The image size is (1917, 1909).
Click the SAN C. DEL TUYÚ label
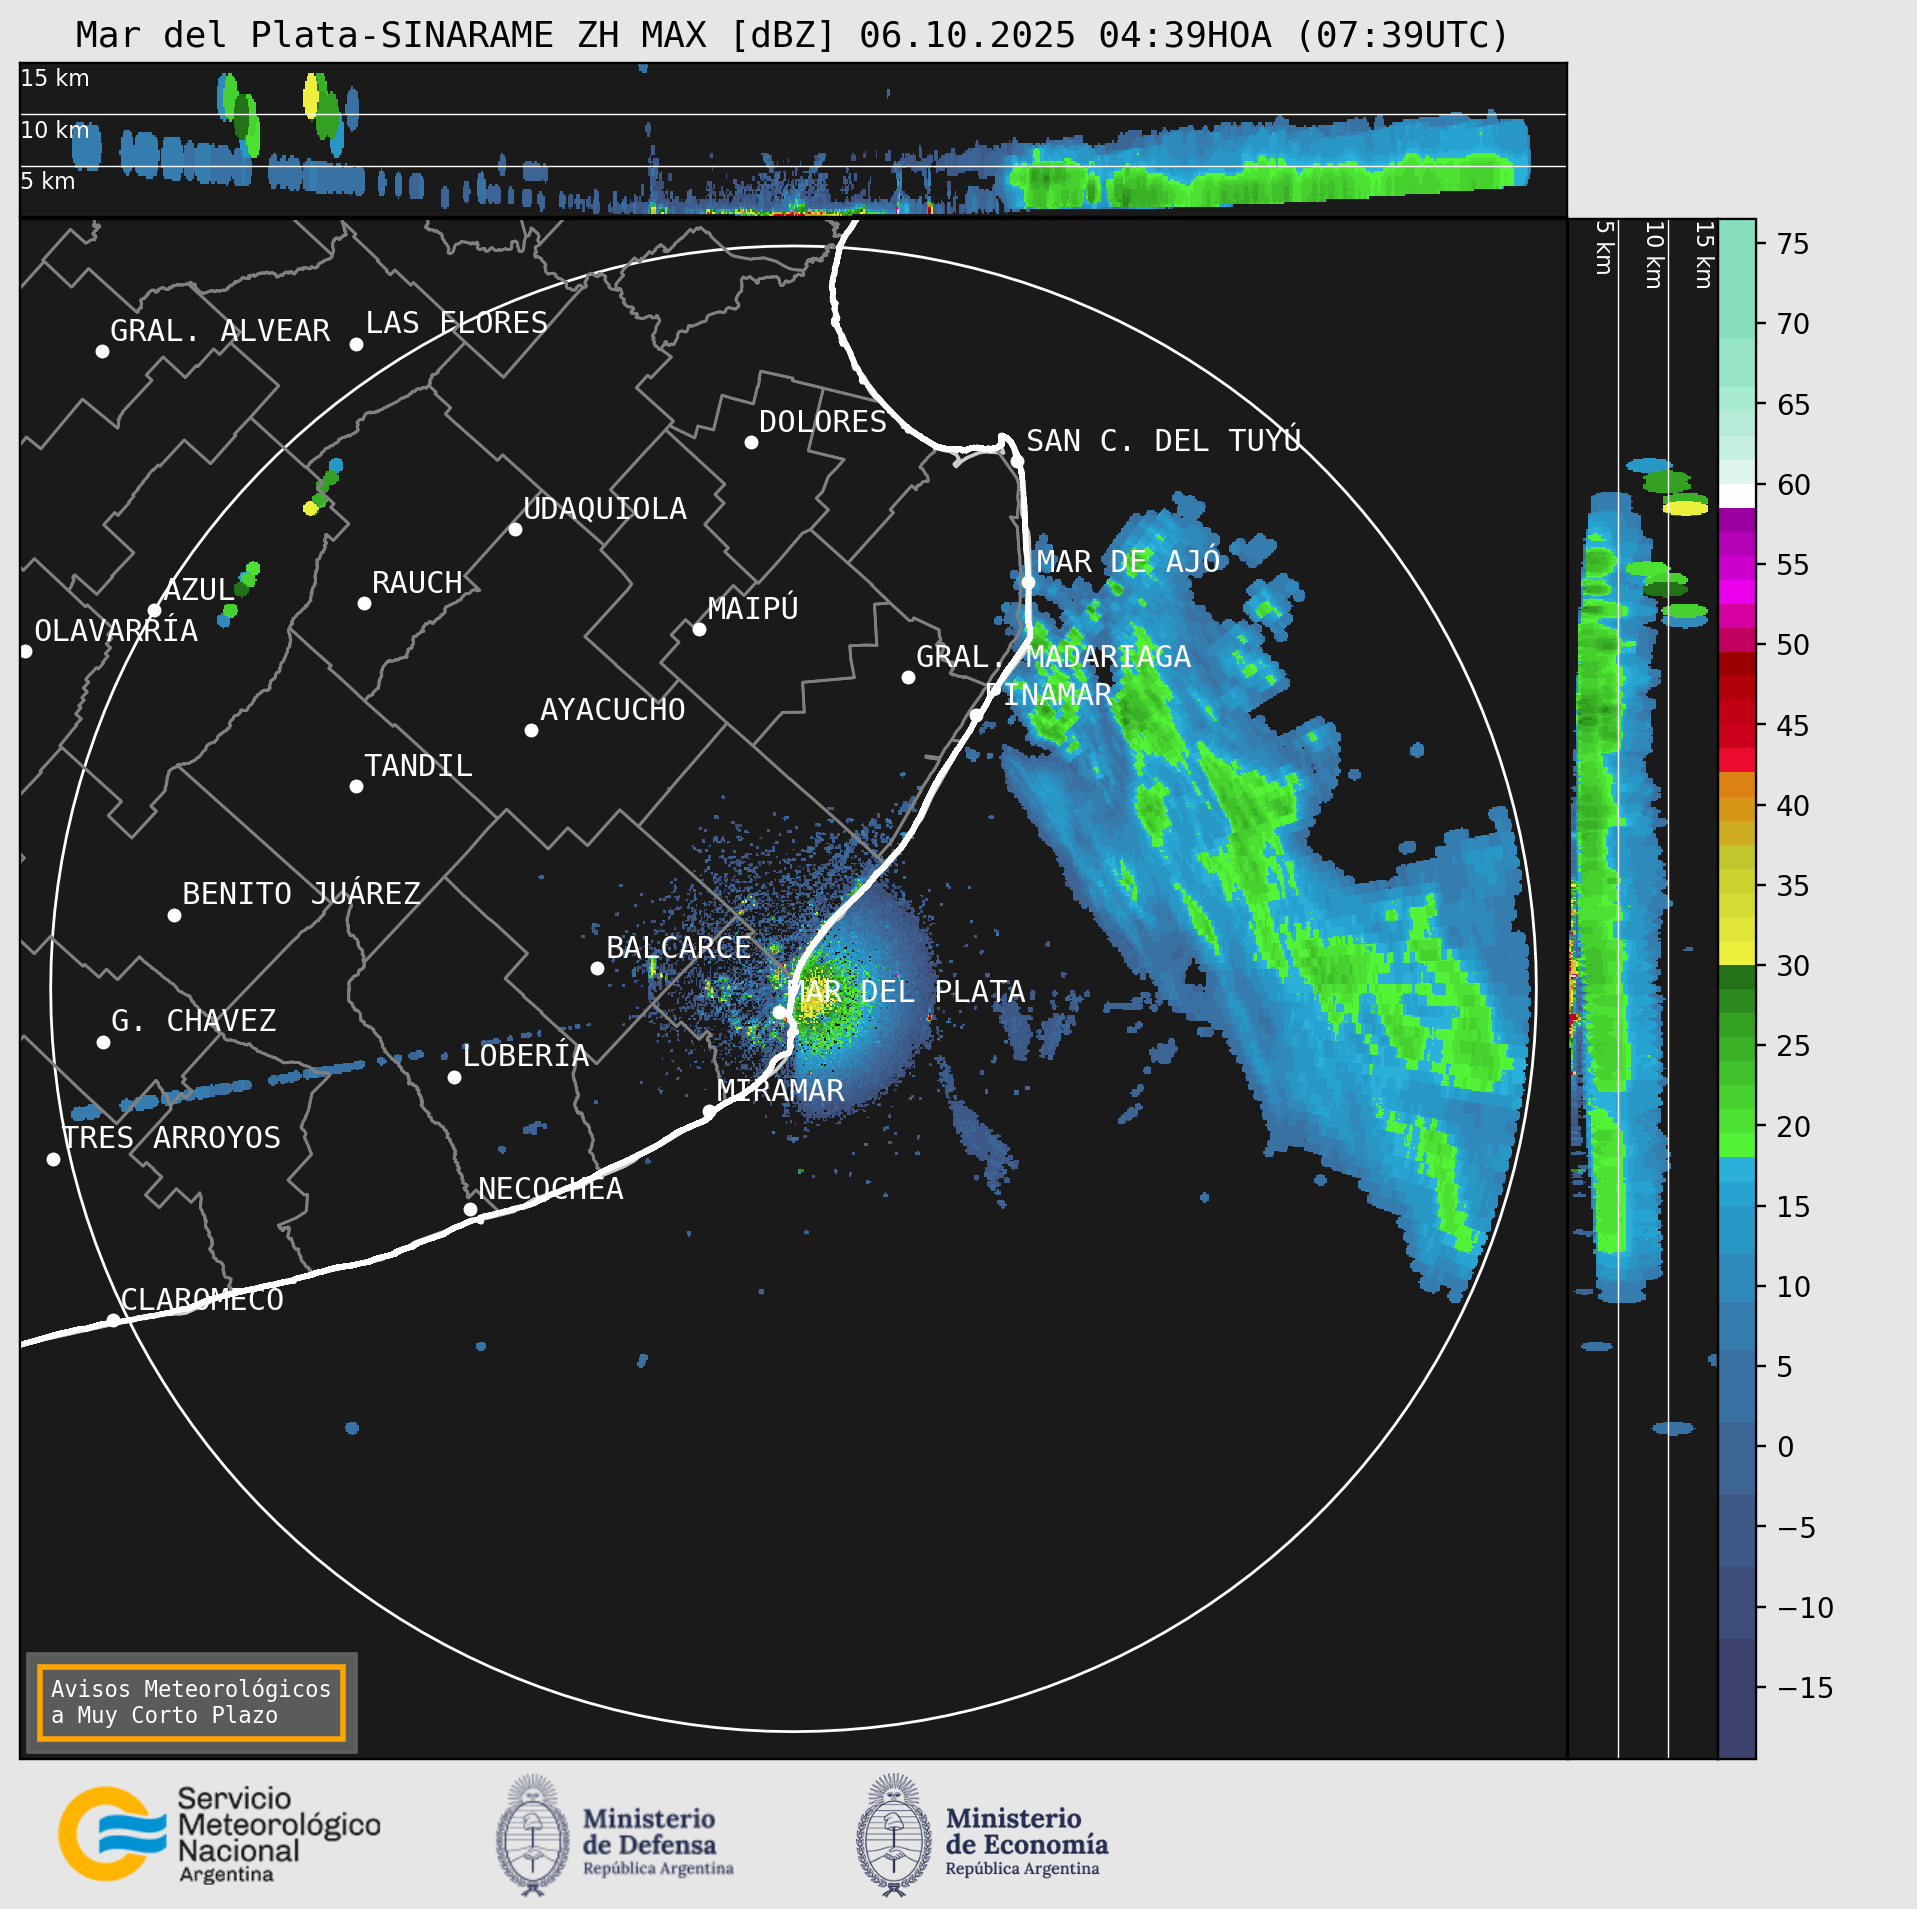pos(1164,440)
